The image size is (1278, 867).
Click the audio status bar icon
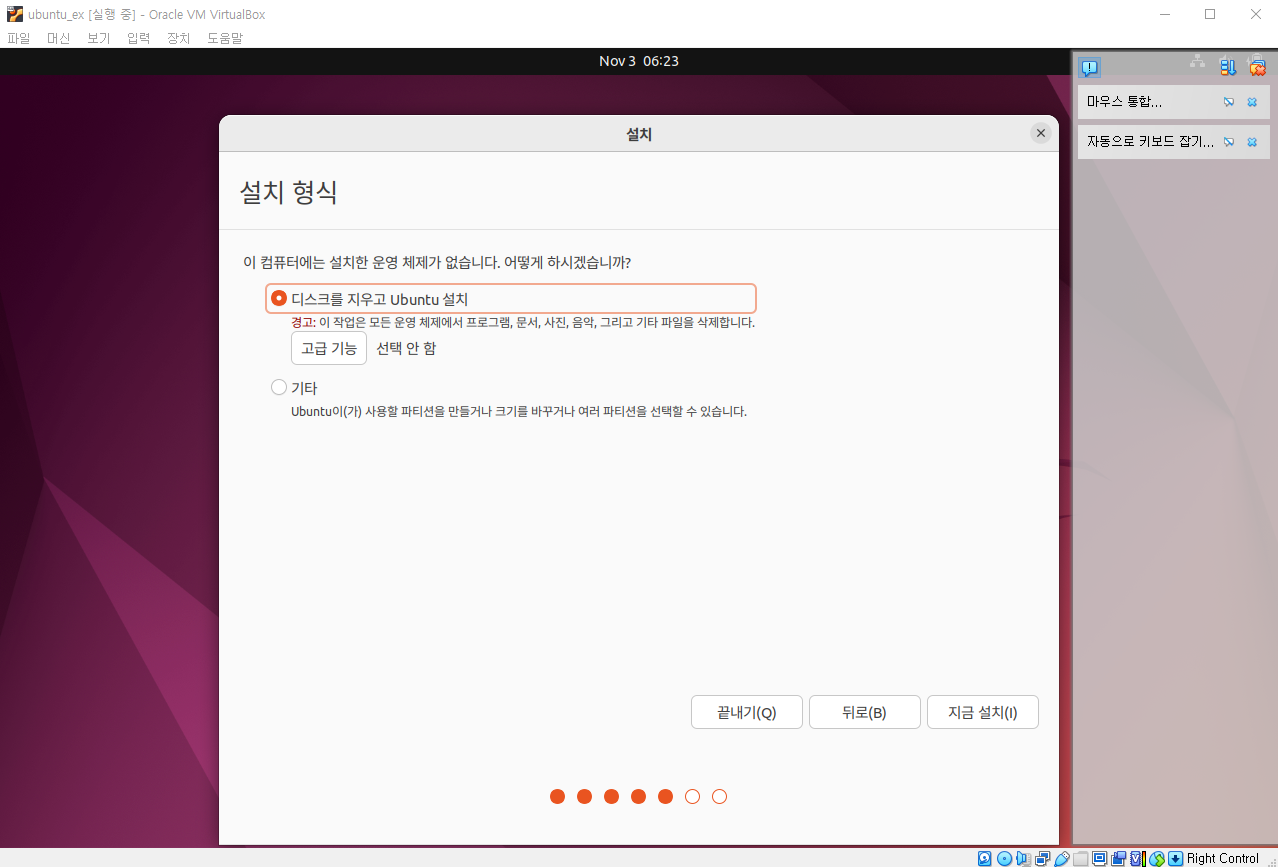coord(1022,858)
